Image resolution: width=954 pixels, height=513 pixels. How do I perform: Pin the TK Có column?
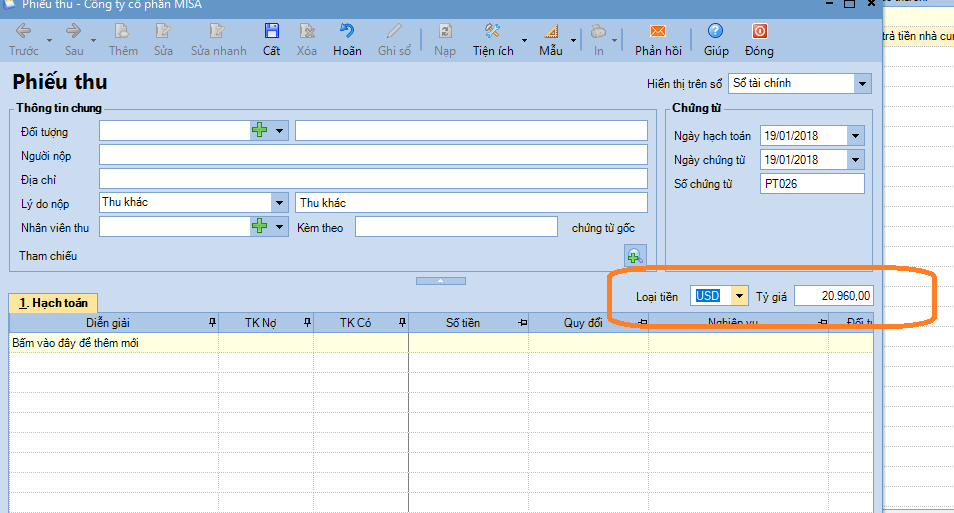coord(402,323)
